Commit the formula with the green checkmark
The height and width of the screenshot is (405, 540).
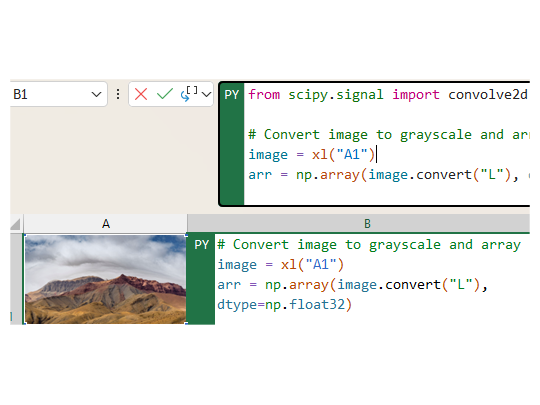tap(165, 94)
